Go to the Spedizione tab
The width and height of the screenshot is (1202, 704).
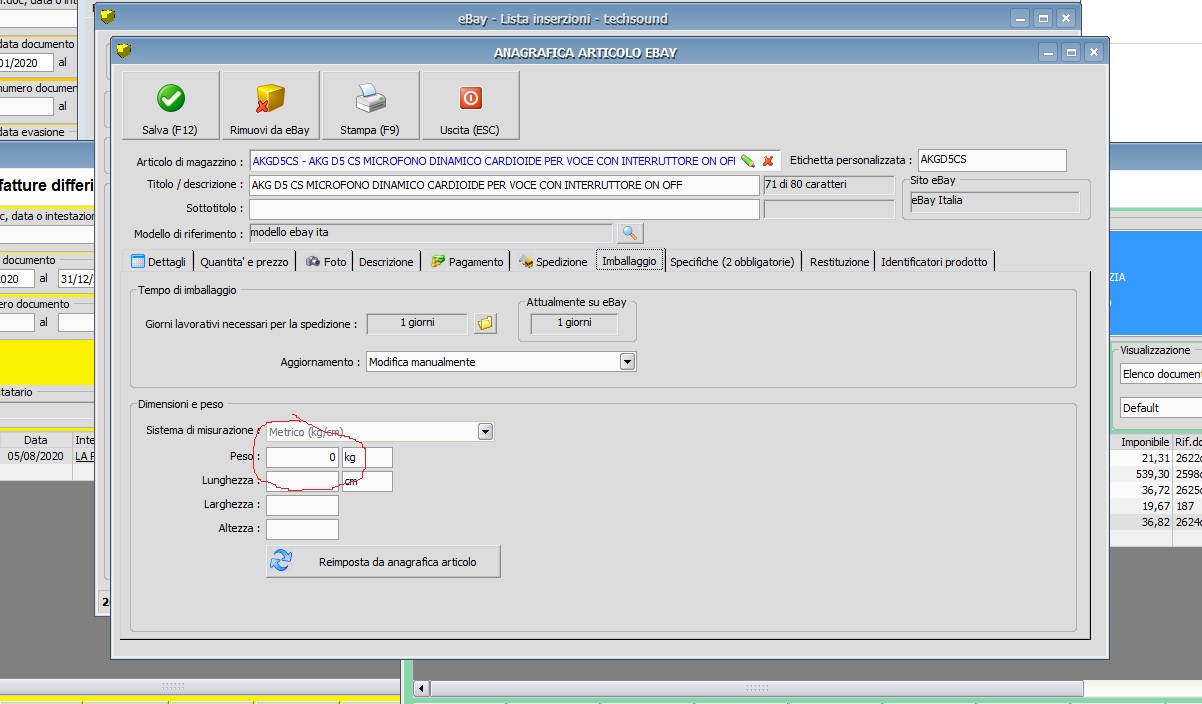552,261
